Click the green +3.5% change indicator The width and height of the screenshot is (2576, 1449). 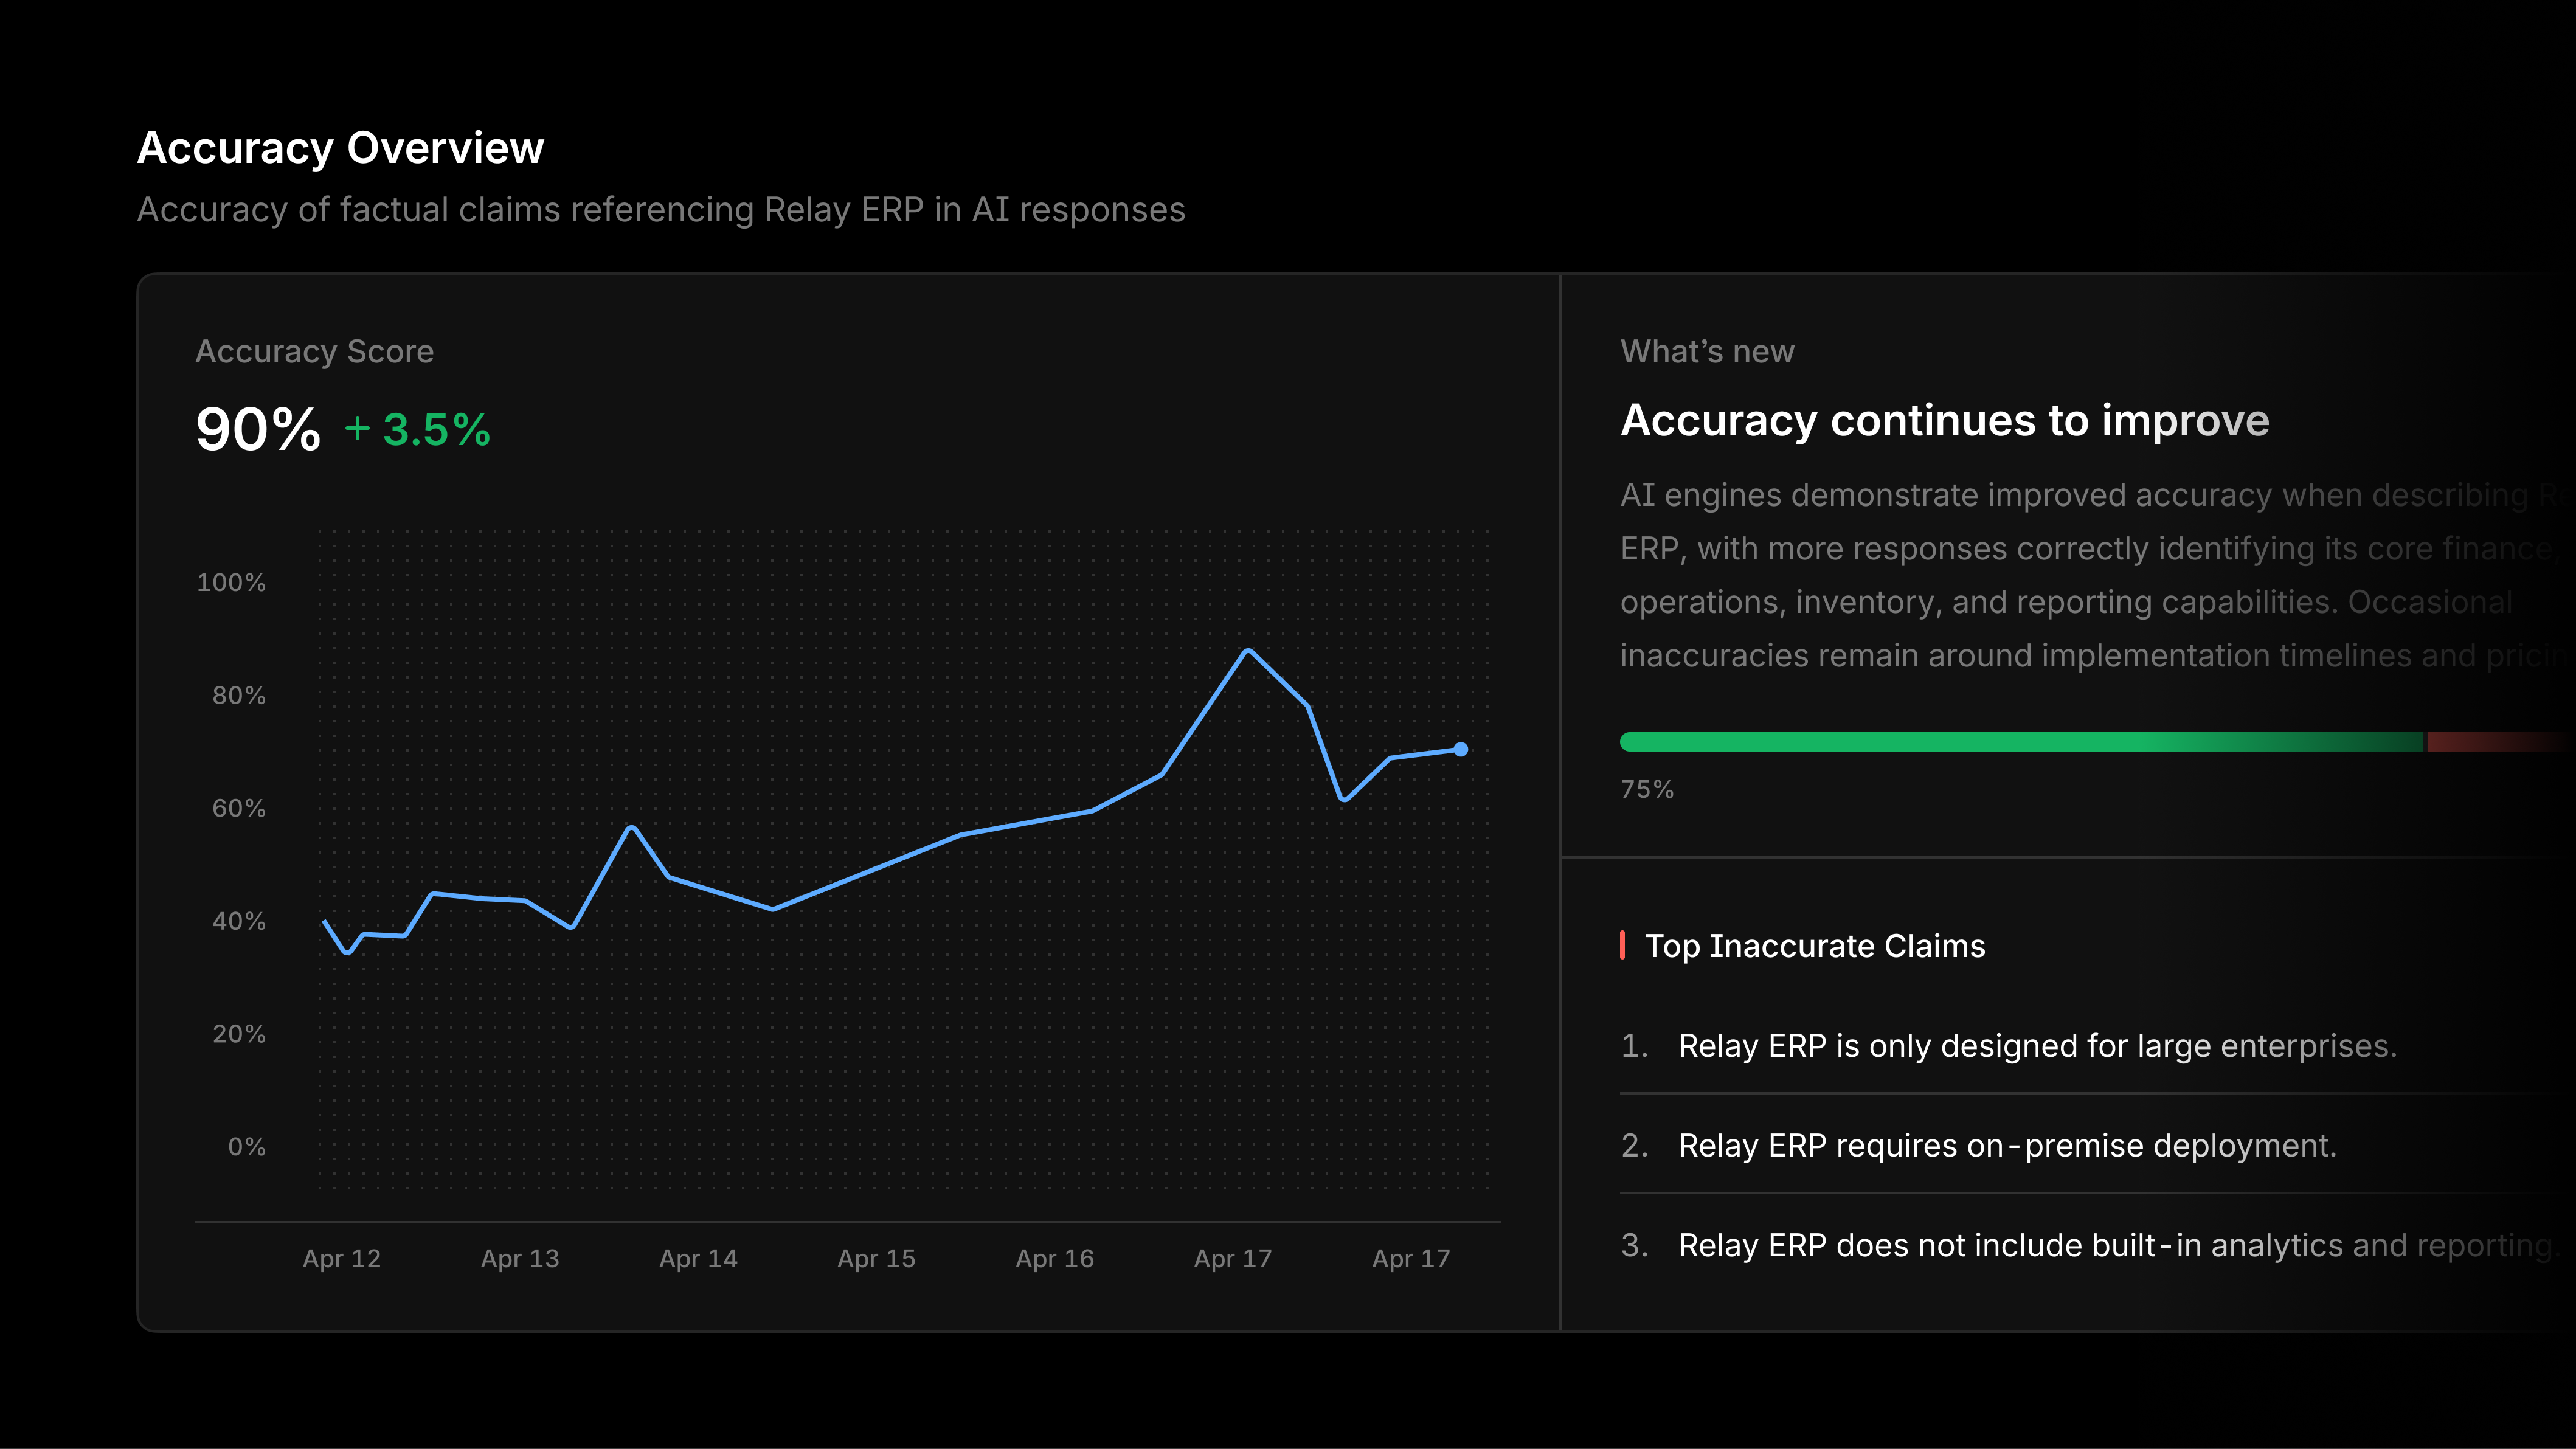click(417, 430)
